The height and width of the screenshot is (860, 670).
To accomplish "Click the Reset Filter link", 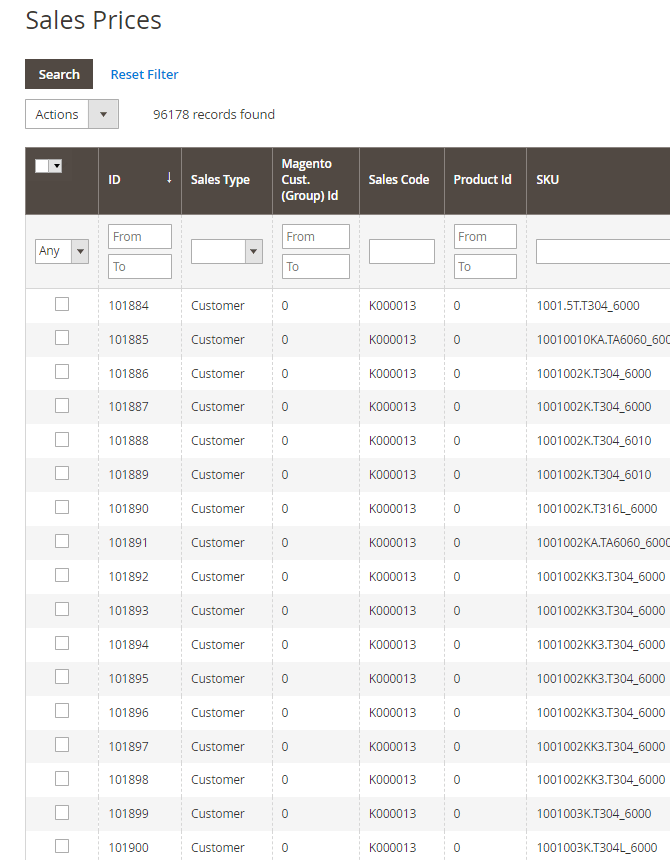I will click(x=144, y=75).
